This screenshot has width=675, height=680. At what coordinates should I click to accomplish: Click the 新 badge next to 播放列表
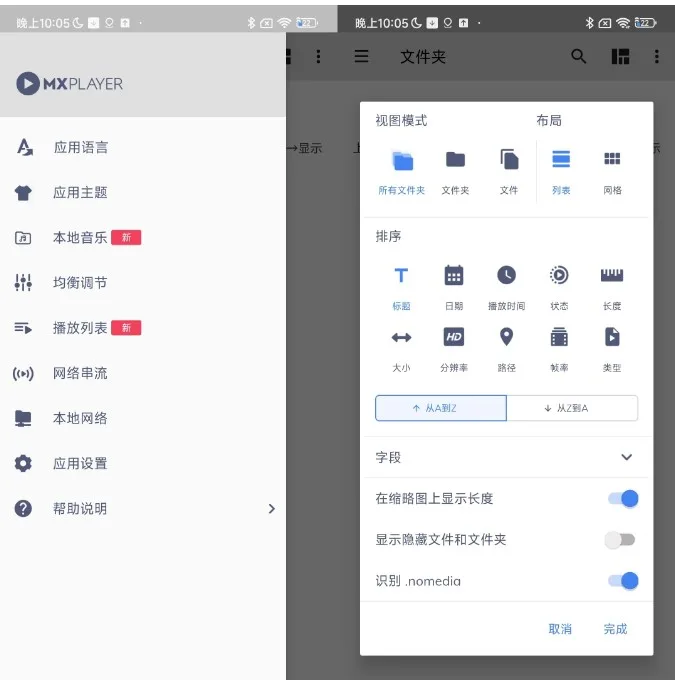click(x=126, y=328)
